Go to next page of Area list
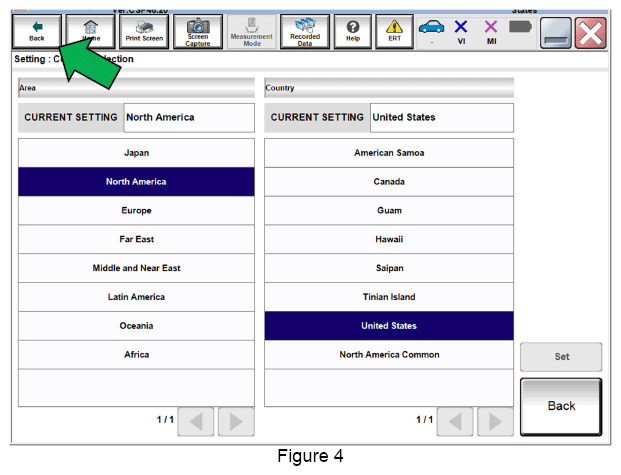 tap(236, 422)
